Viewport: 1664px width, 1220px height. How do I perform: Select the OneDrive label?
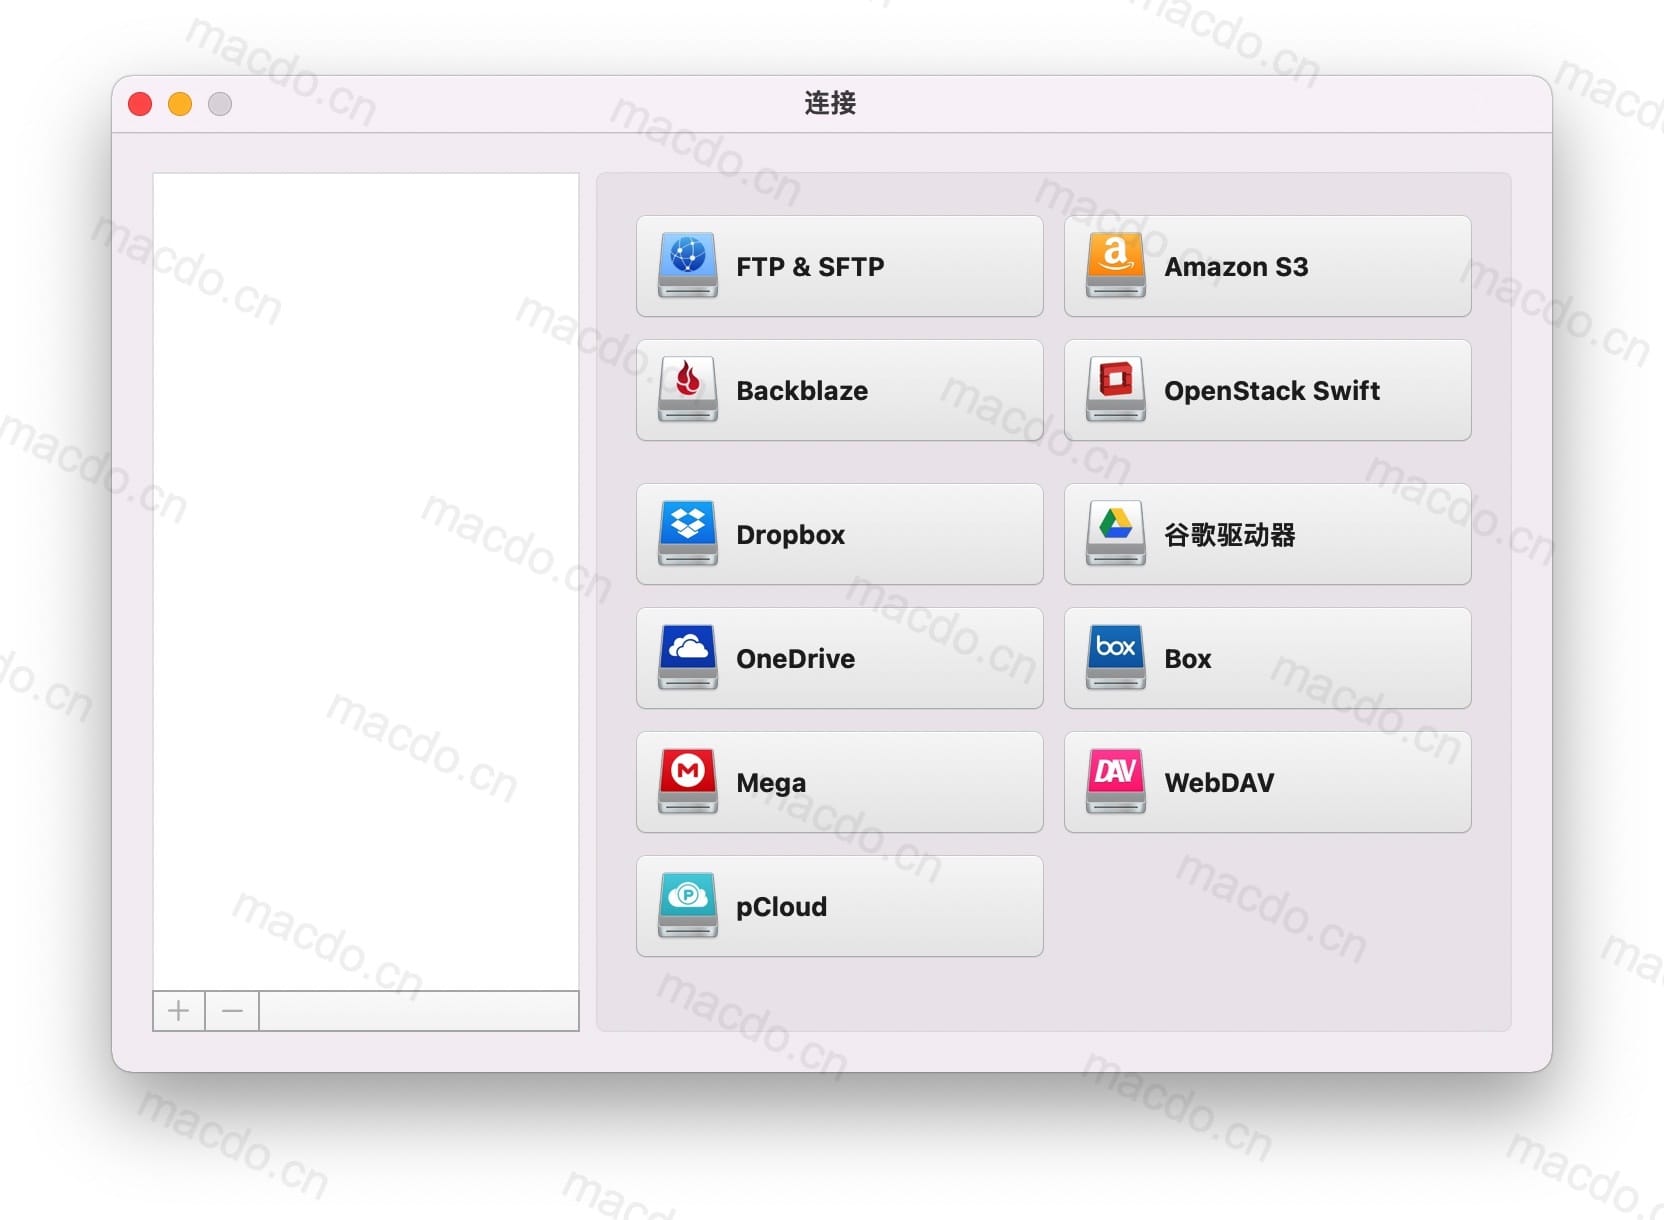tap(795, 659)
